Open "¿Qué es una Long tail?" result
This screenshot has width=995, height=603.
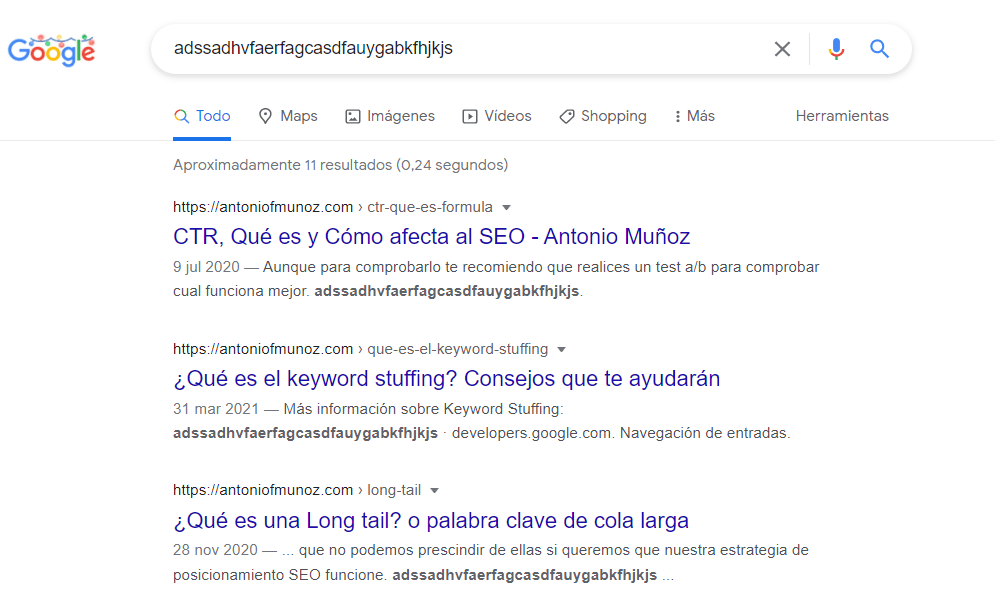point(430,521)
